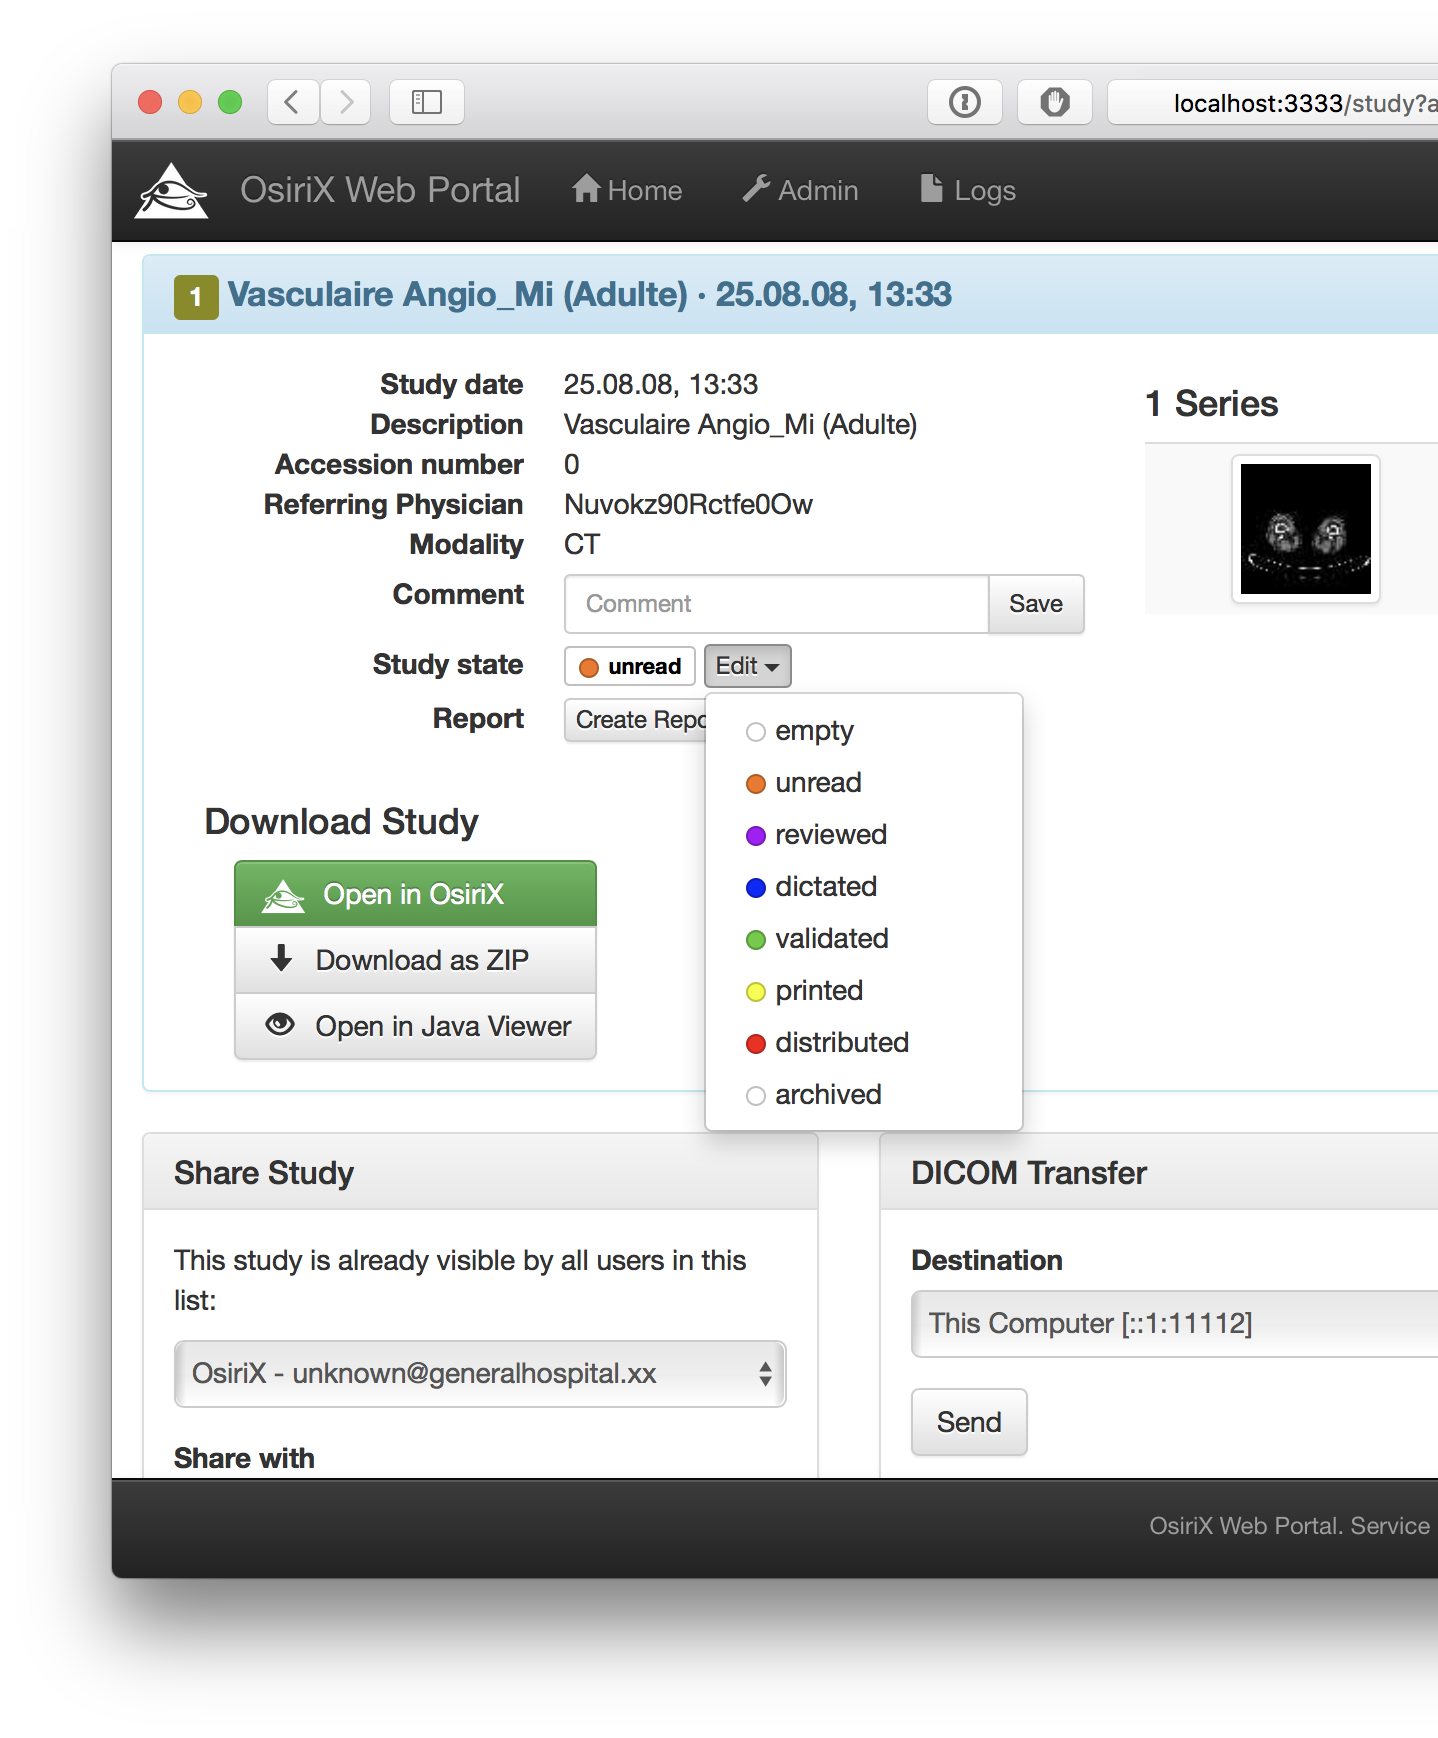Click the browser address bar

pos(1273,102)
